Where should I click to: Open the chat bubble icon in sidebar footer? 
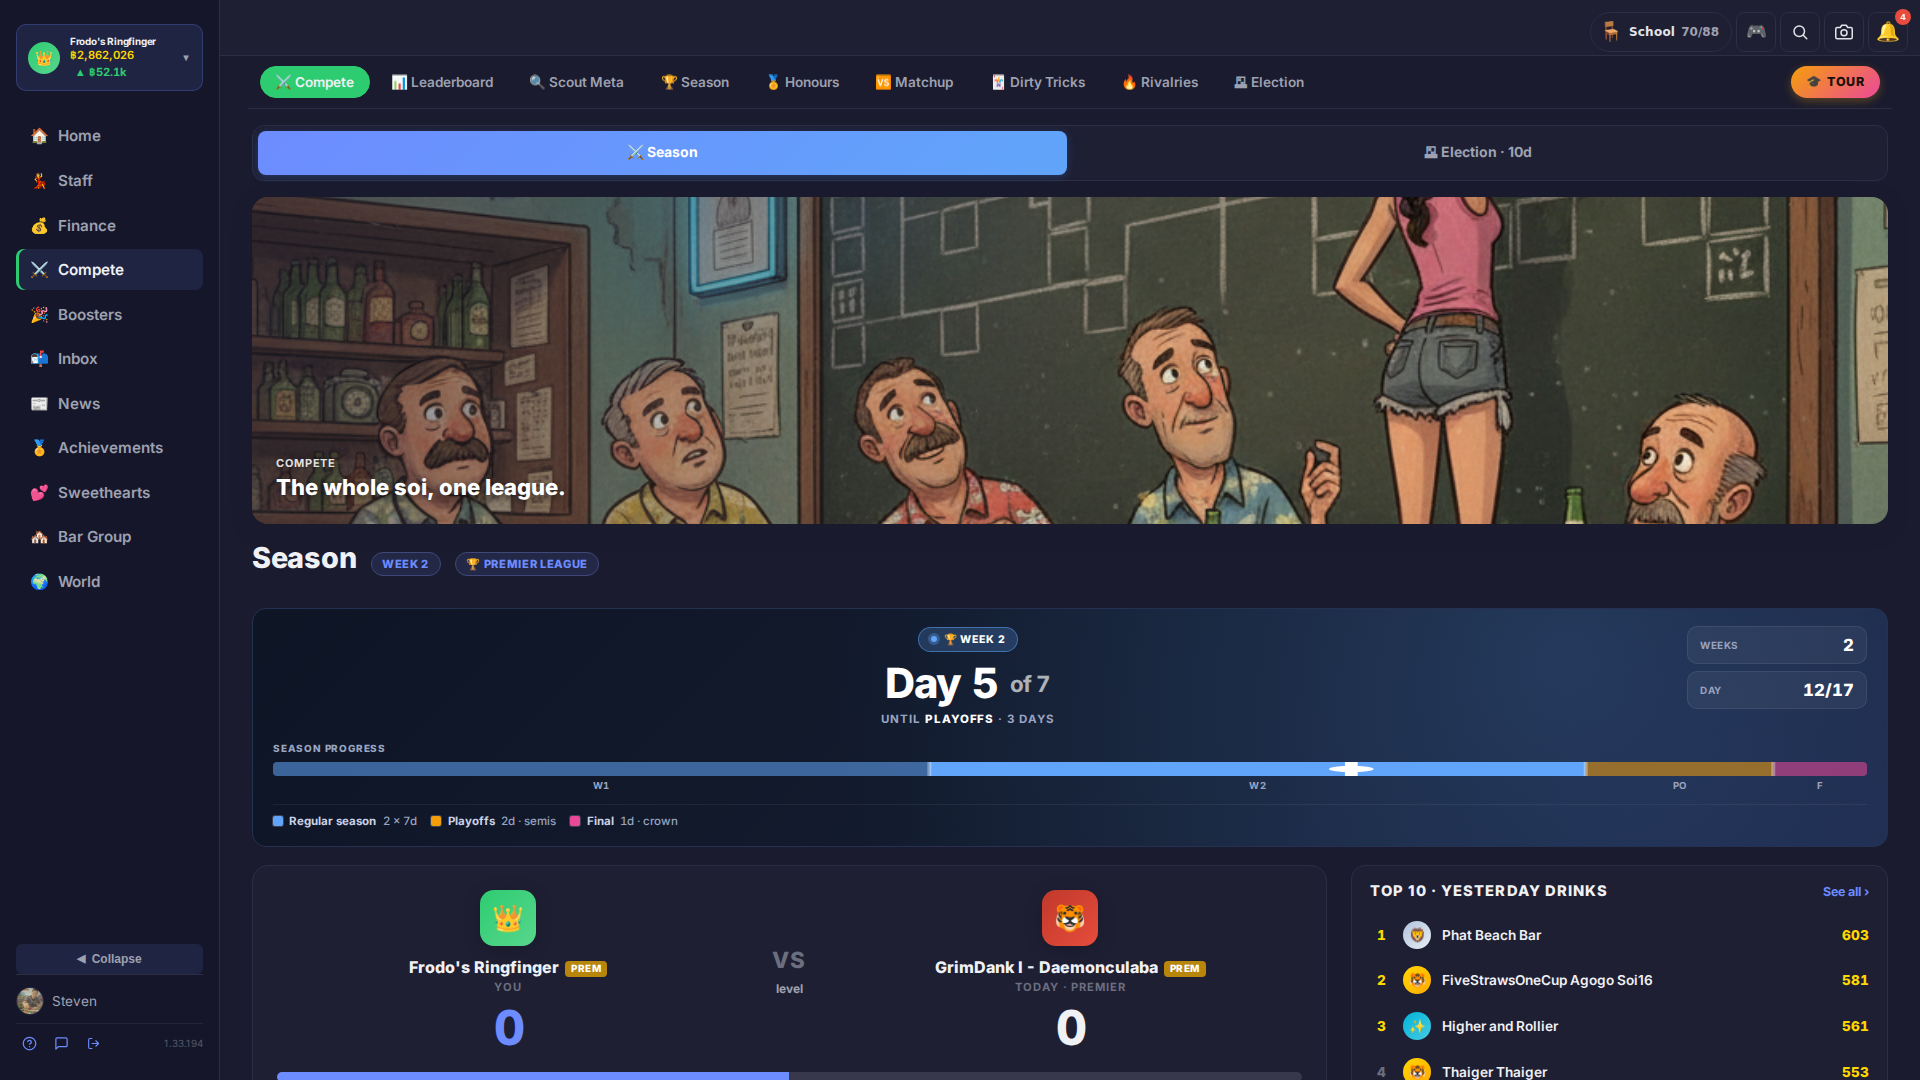62,1043
